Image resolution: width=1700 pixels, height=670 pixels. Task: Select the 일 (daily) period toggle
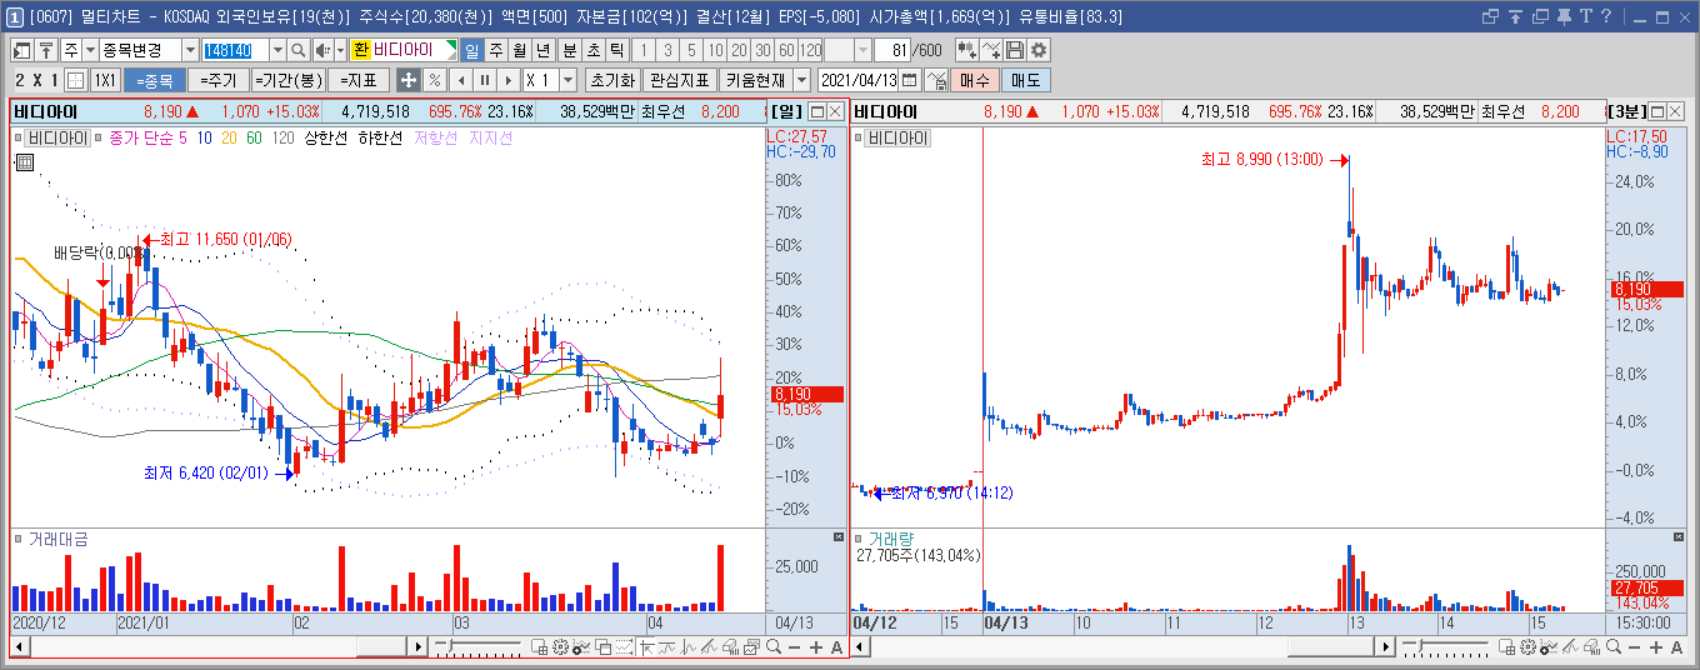[472, 50]
